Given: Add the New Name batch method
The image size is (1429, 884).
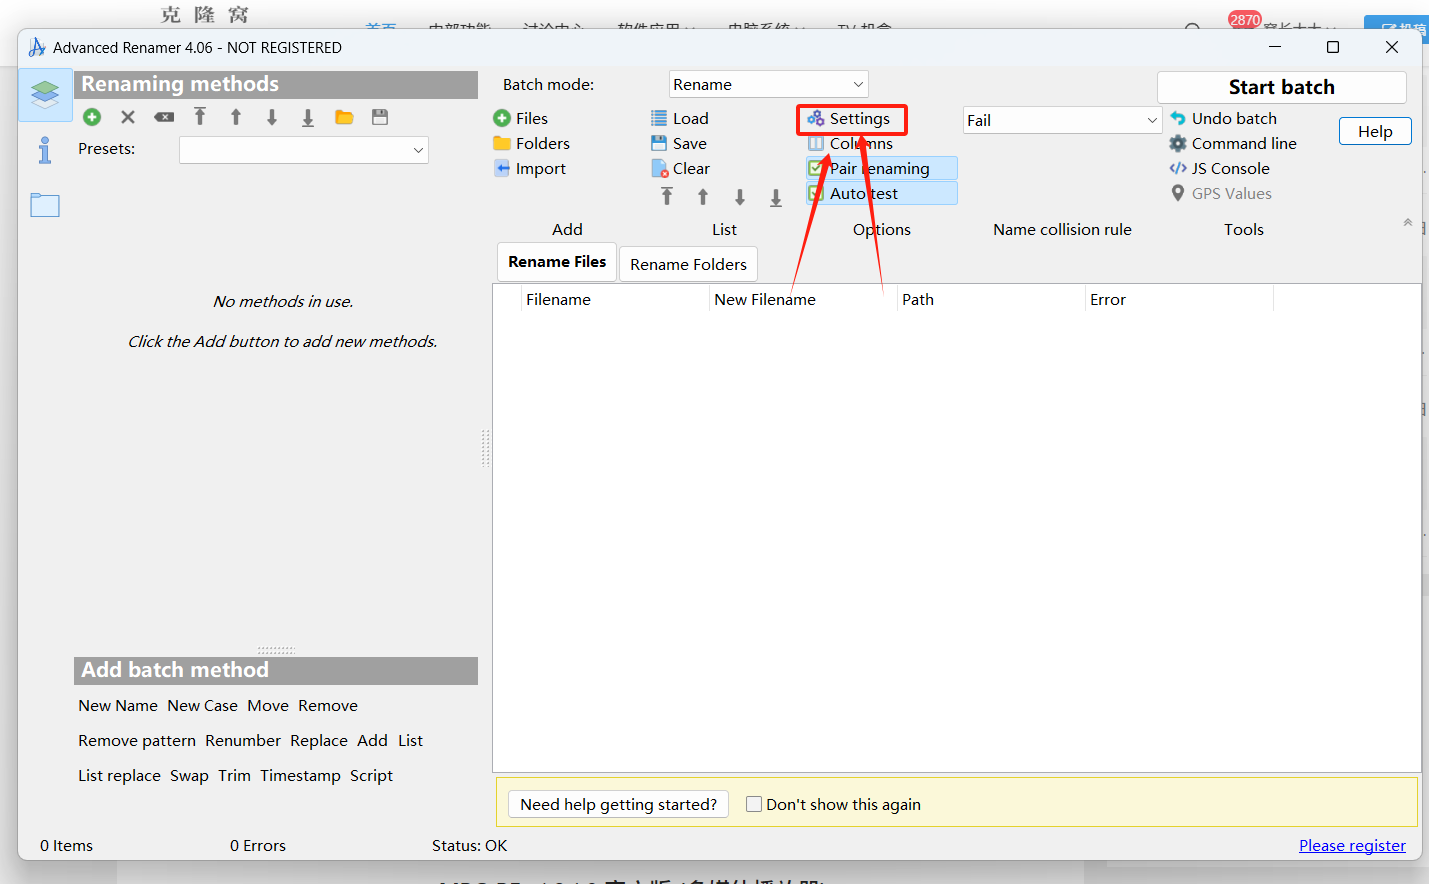Looking at the screenshot, I should point(118,705).
